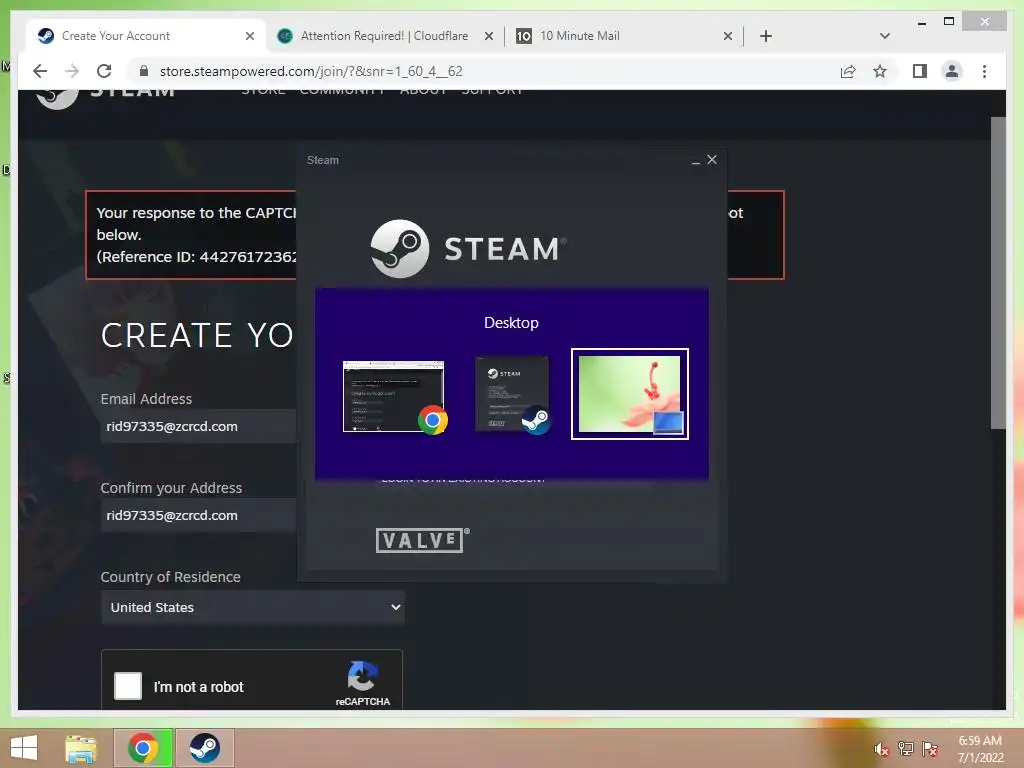Select the Chrome window thumbnail in switcher

pos(394,396)
